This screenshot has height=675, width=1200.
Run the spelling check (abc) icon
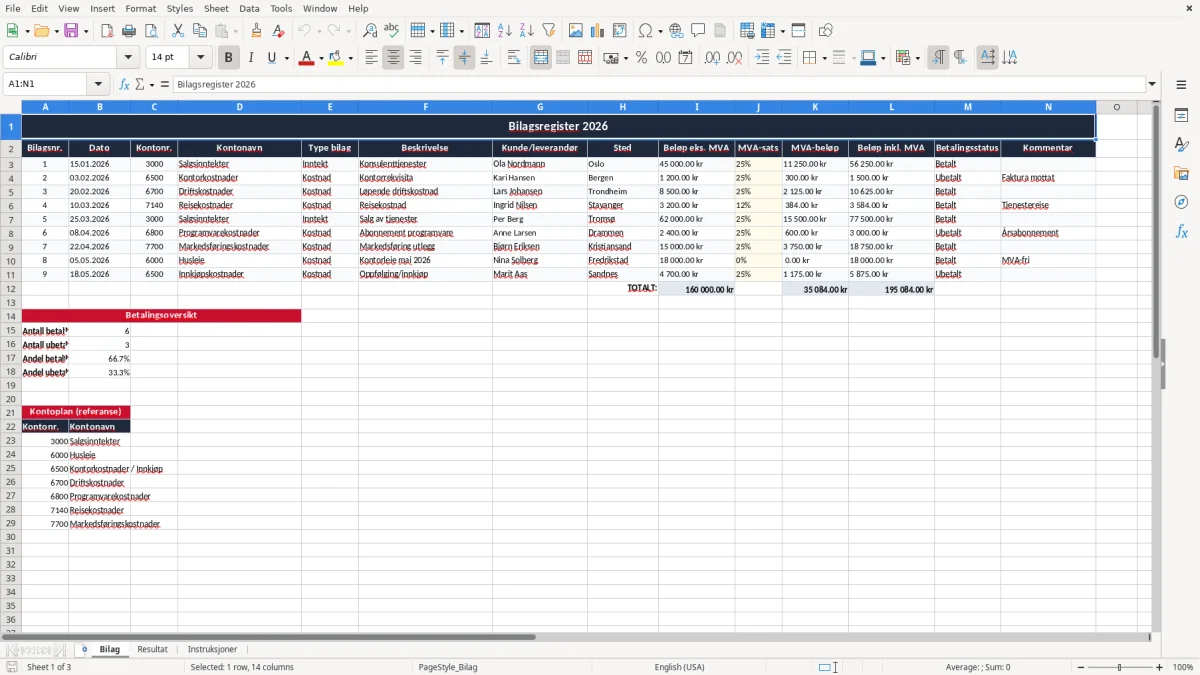coord(391,31)
